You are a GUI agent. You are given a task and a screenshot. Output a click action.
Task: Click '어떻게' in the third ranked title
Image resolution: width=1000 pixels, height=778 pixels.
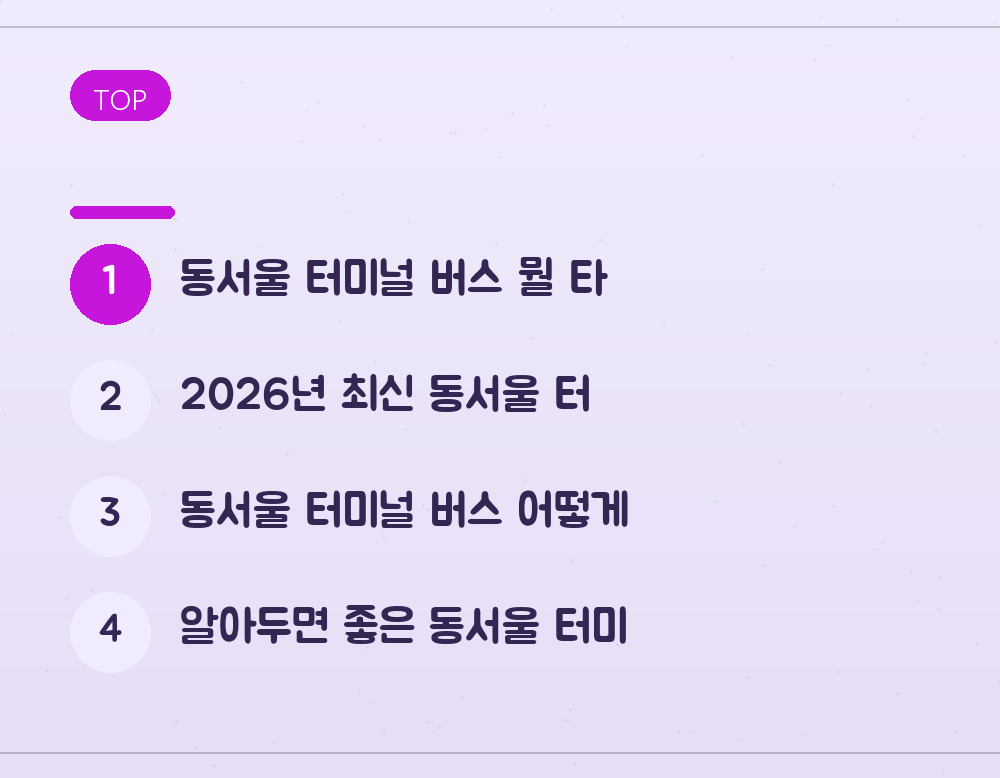click(x=573, y=510)
